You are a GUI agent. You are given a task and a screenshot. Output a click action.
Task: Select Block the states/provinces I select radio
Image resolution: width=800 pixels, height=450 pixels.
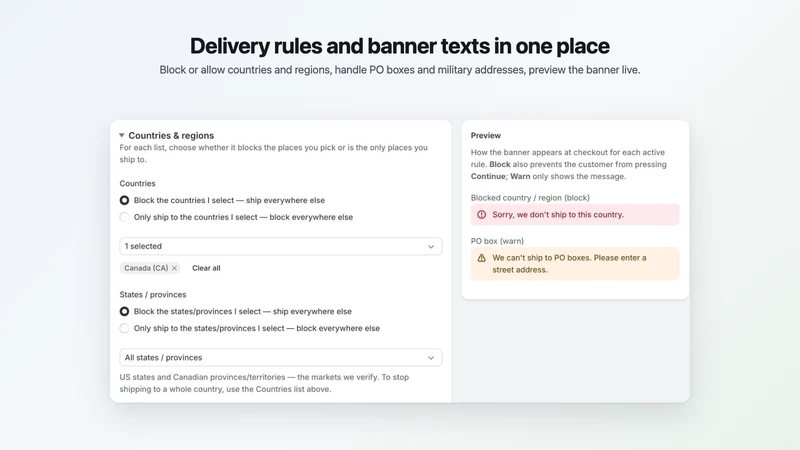pos(124,312)
